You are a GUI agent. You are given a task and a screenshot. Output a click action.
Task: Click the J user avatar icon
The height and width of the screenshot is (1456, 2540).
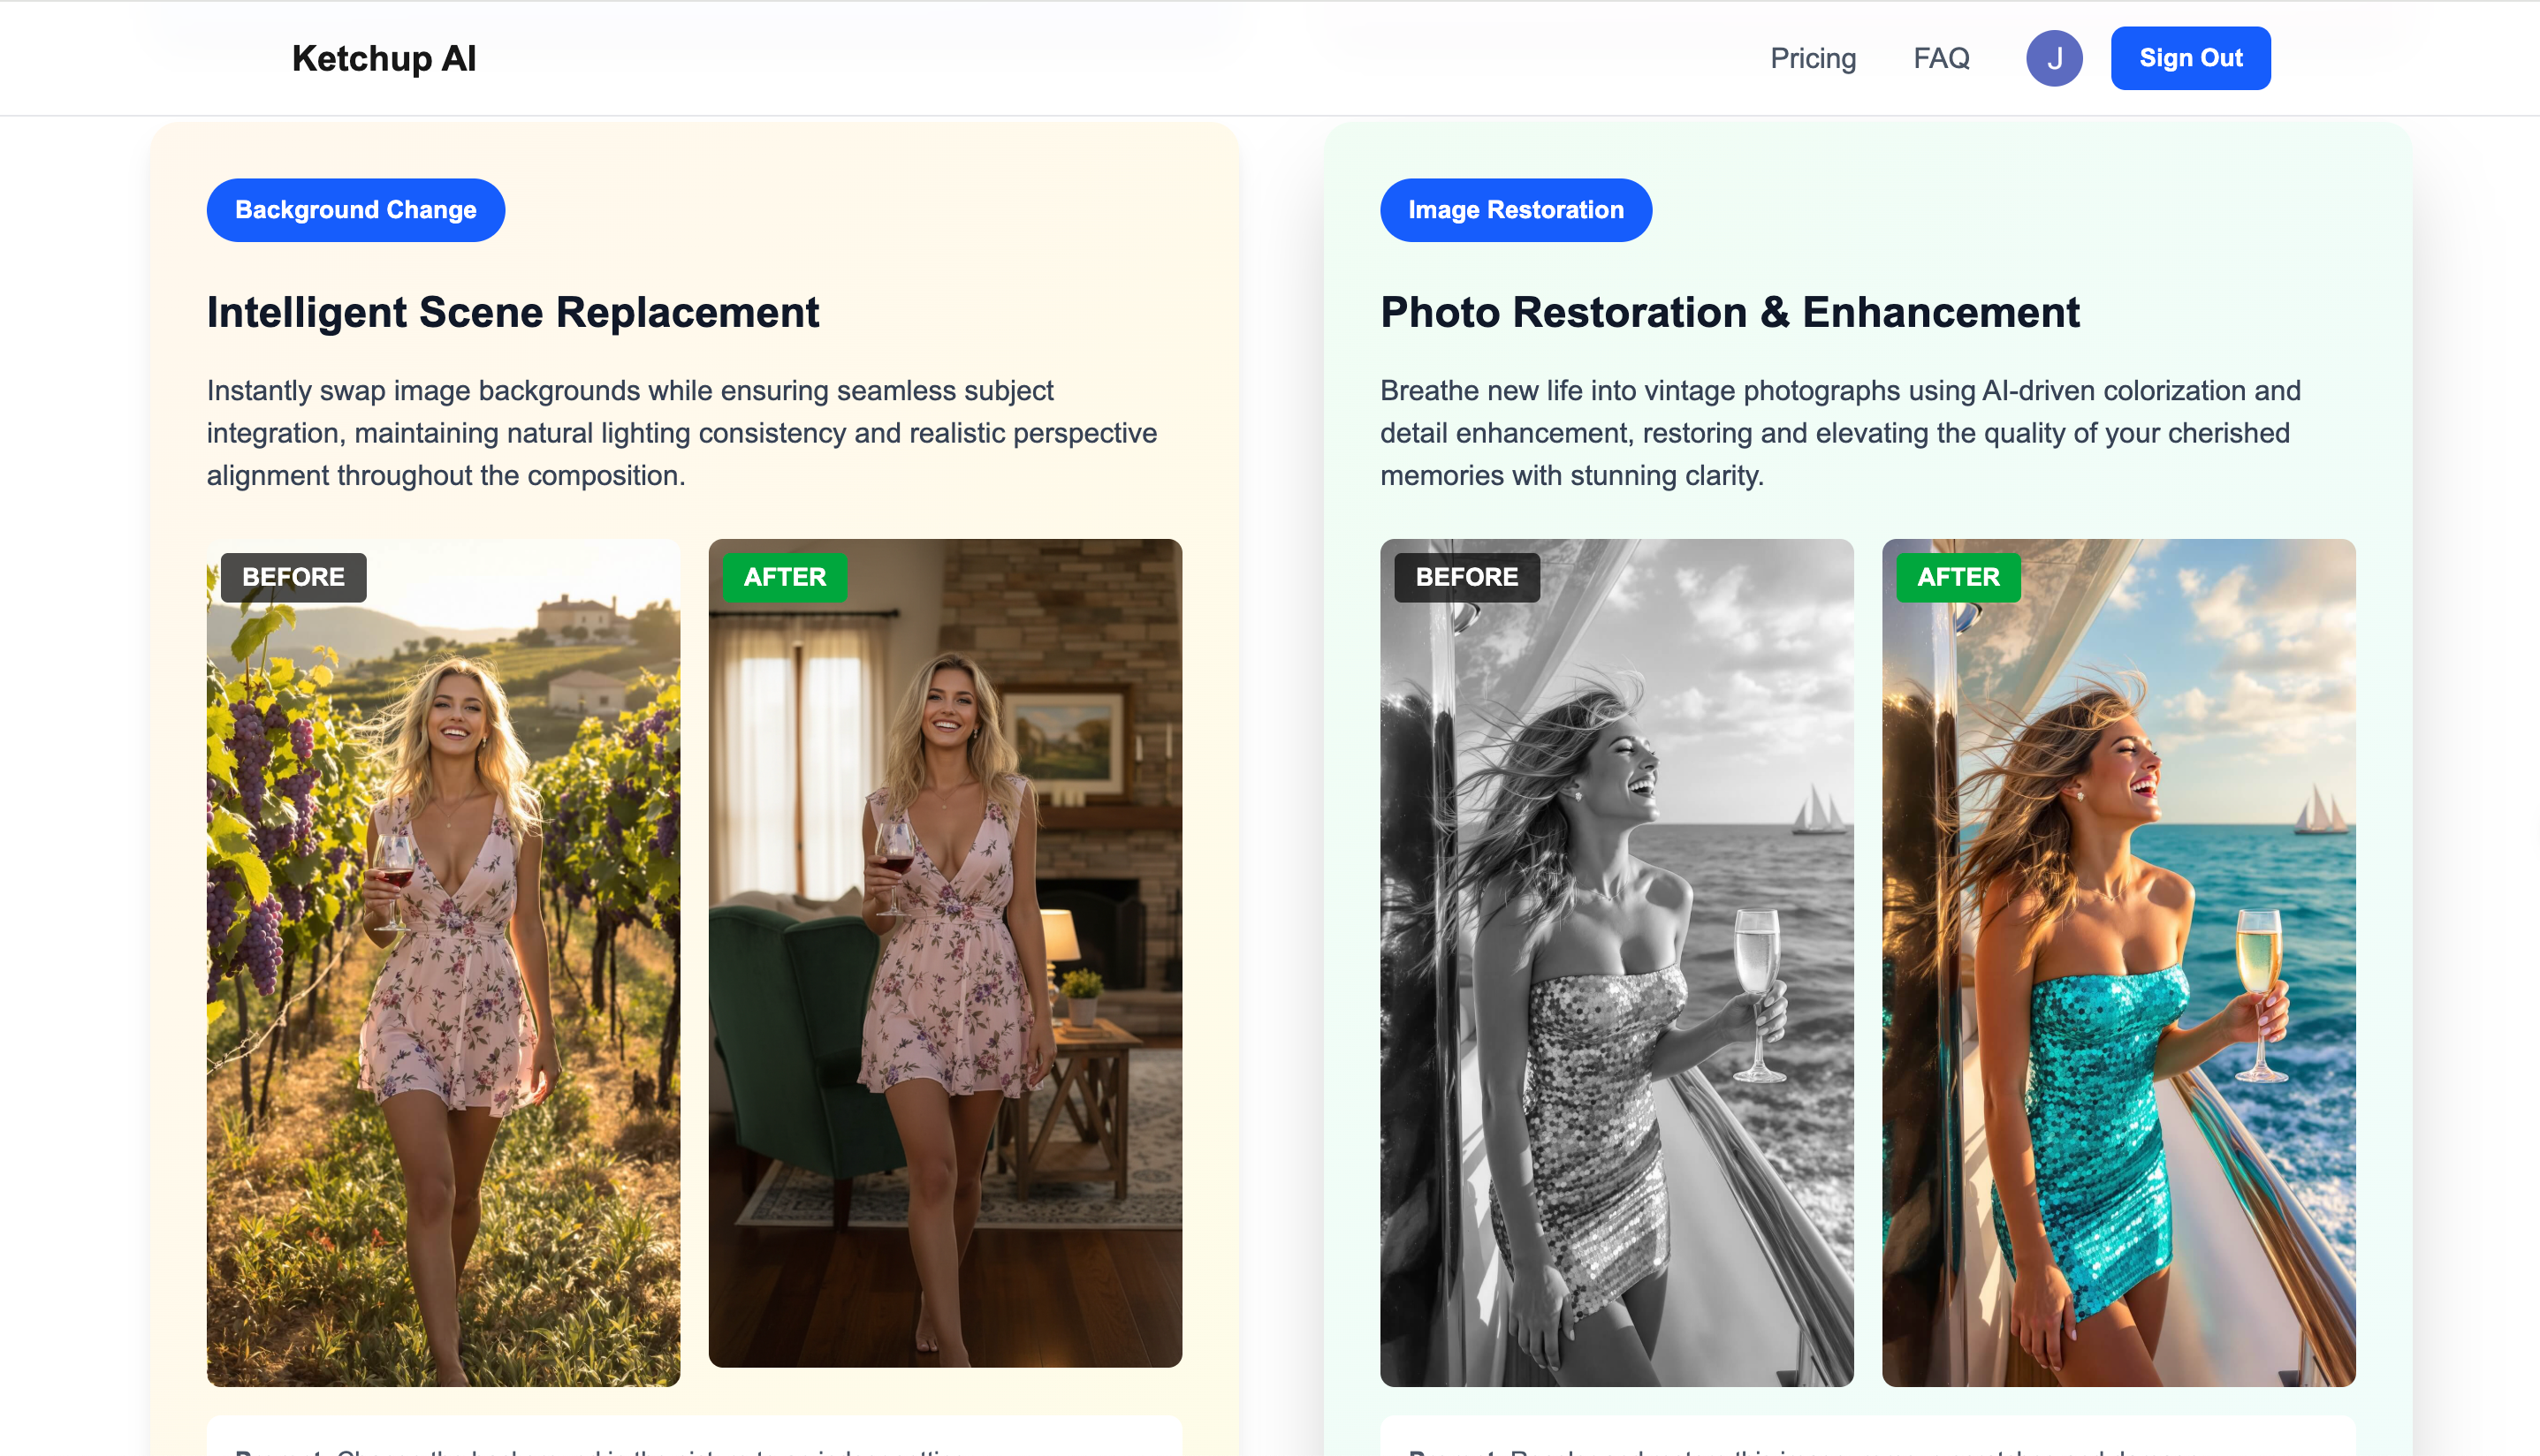point(2054,58)
